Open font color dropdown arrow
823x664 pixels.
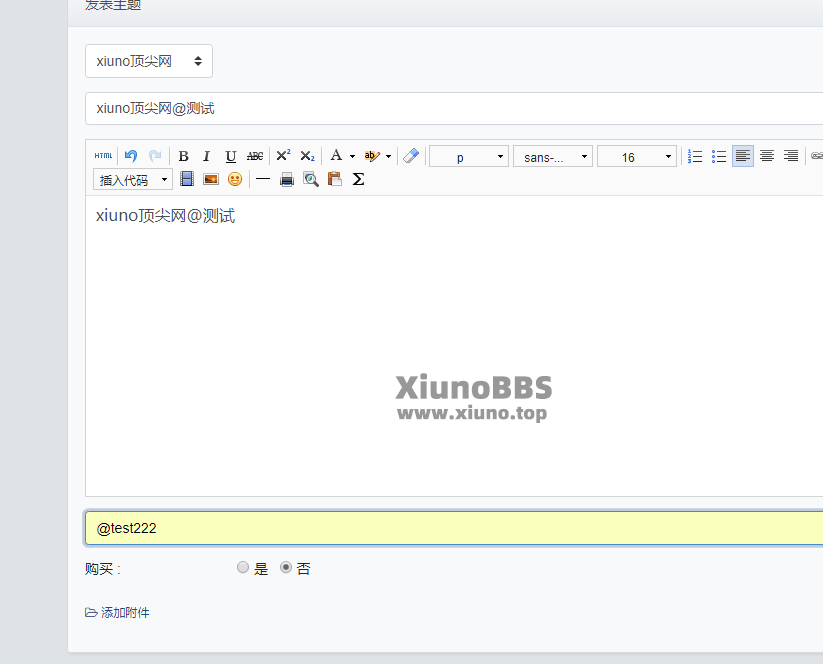(352, 156)
